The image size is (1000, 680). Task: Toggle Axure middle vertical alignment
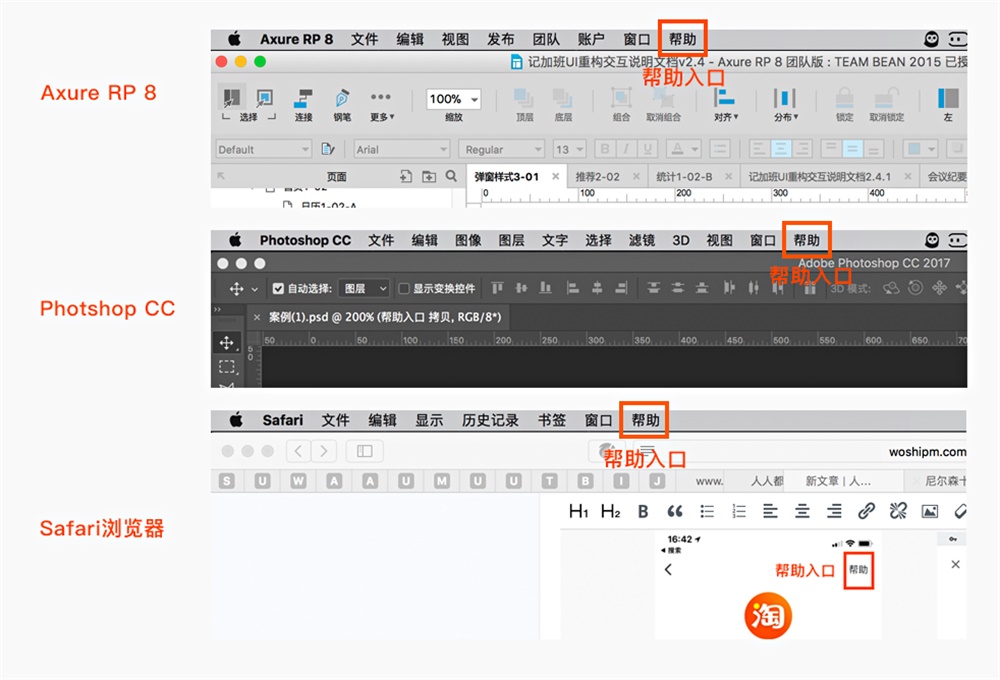[x=851, y=149]
